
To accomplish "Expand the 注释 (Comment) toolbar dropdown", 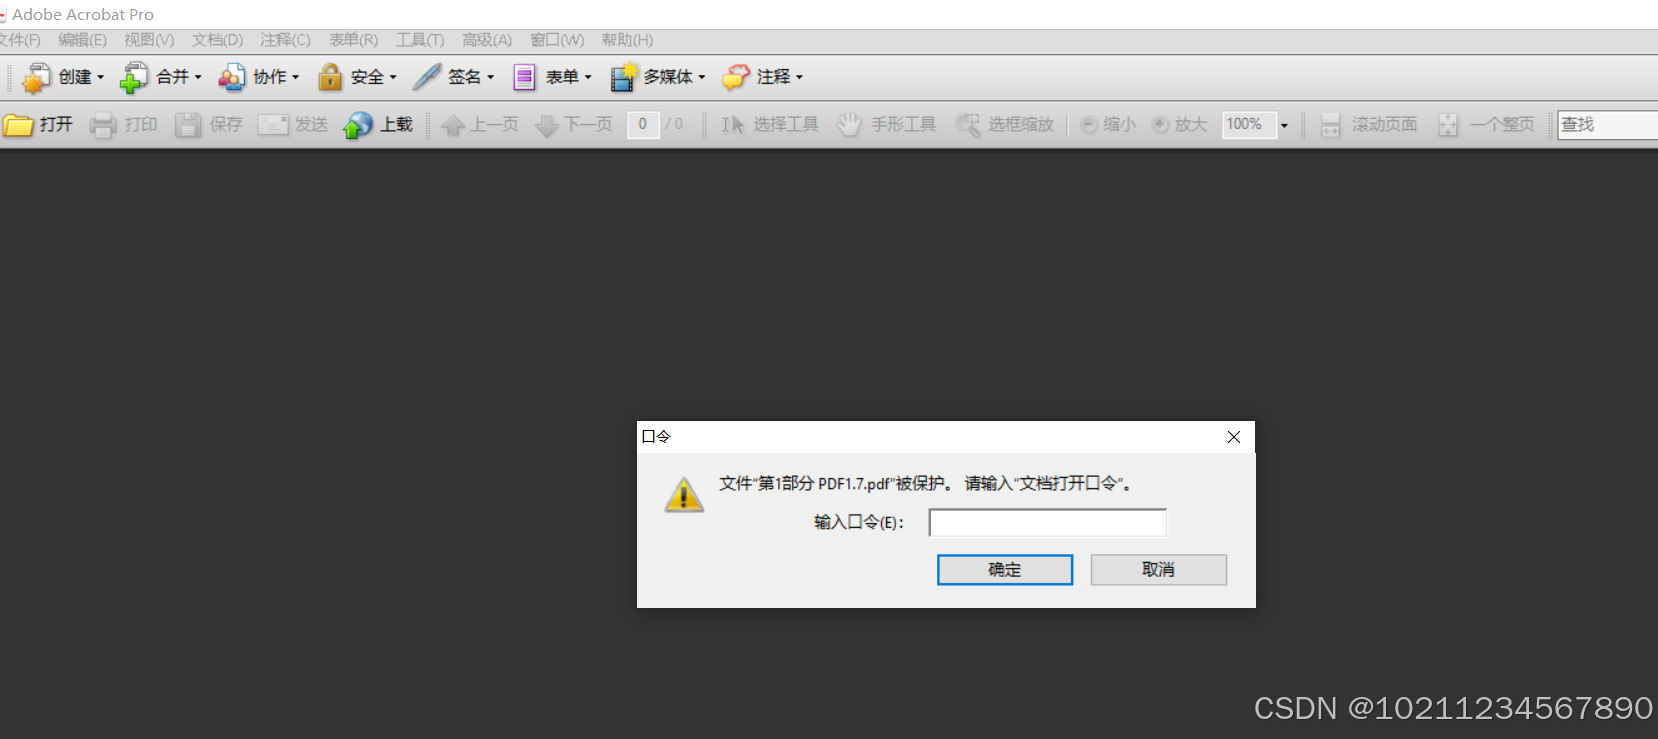I will point(799,77).
